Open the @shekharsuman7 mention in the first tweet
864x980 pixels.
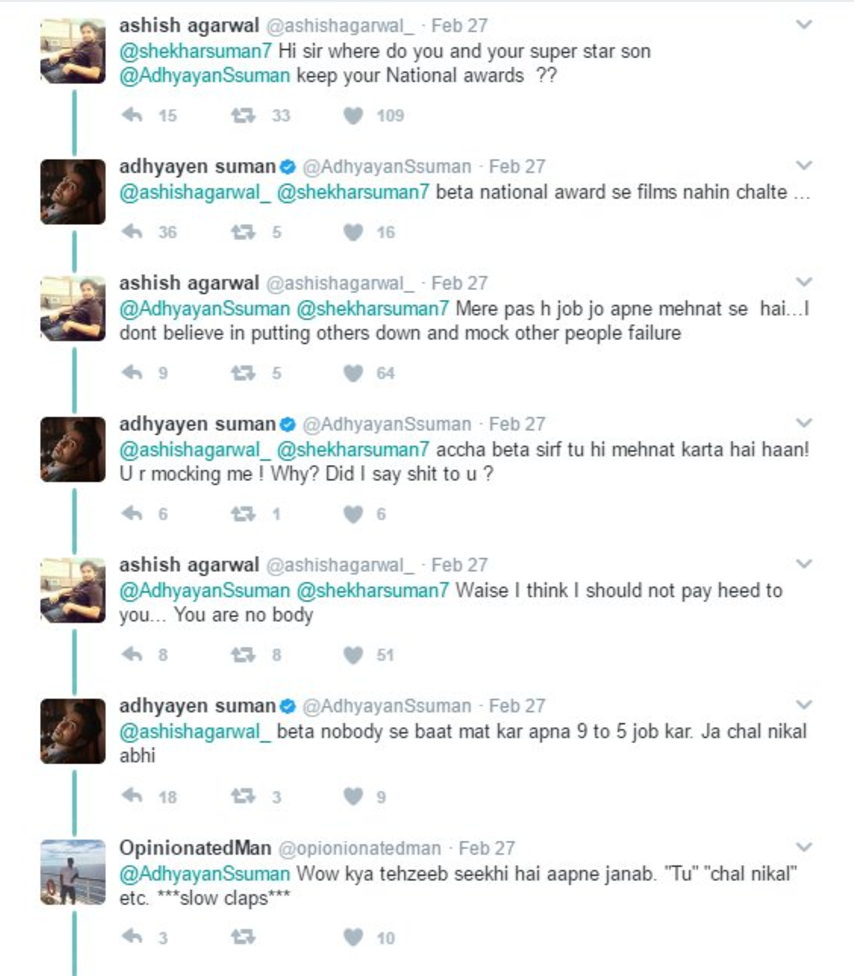coord(181,51)
